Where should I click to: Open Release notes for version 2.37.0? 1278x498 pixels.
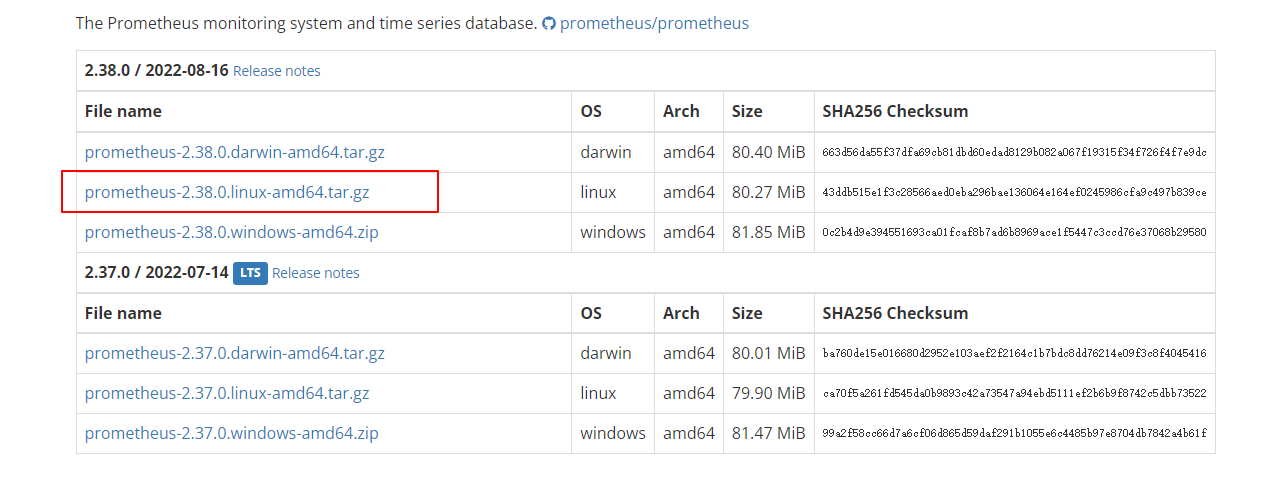(316, 273)
